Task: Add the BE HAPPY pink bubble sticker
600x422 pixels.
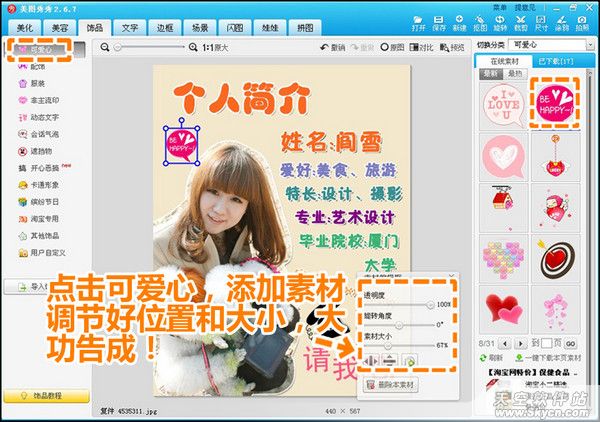Action: pos(555,103)
